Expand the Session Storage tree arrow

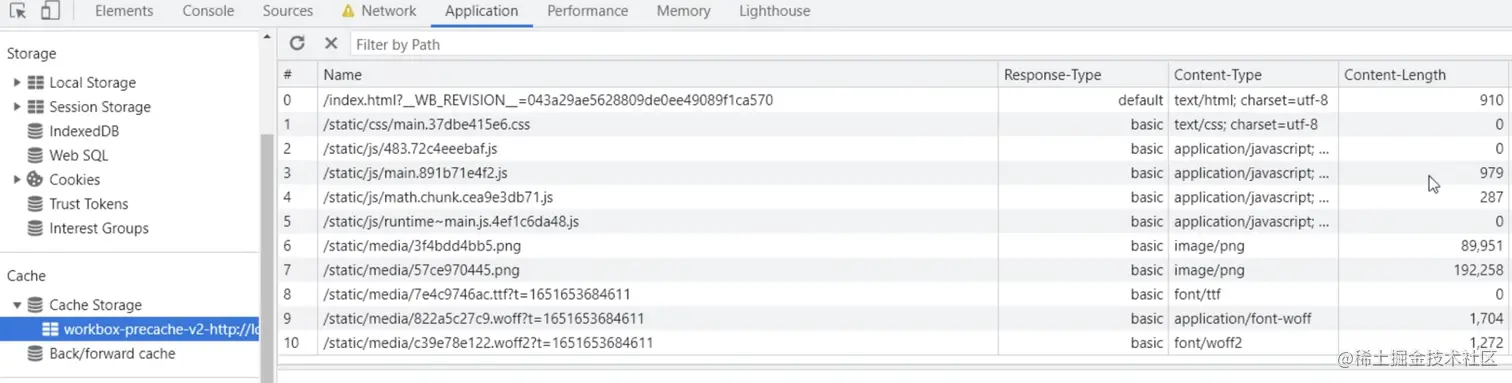(17, 106)
